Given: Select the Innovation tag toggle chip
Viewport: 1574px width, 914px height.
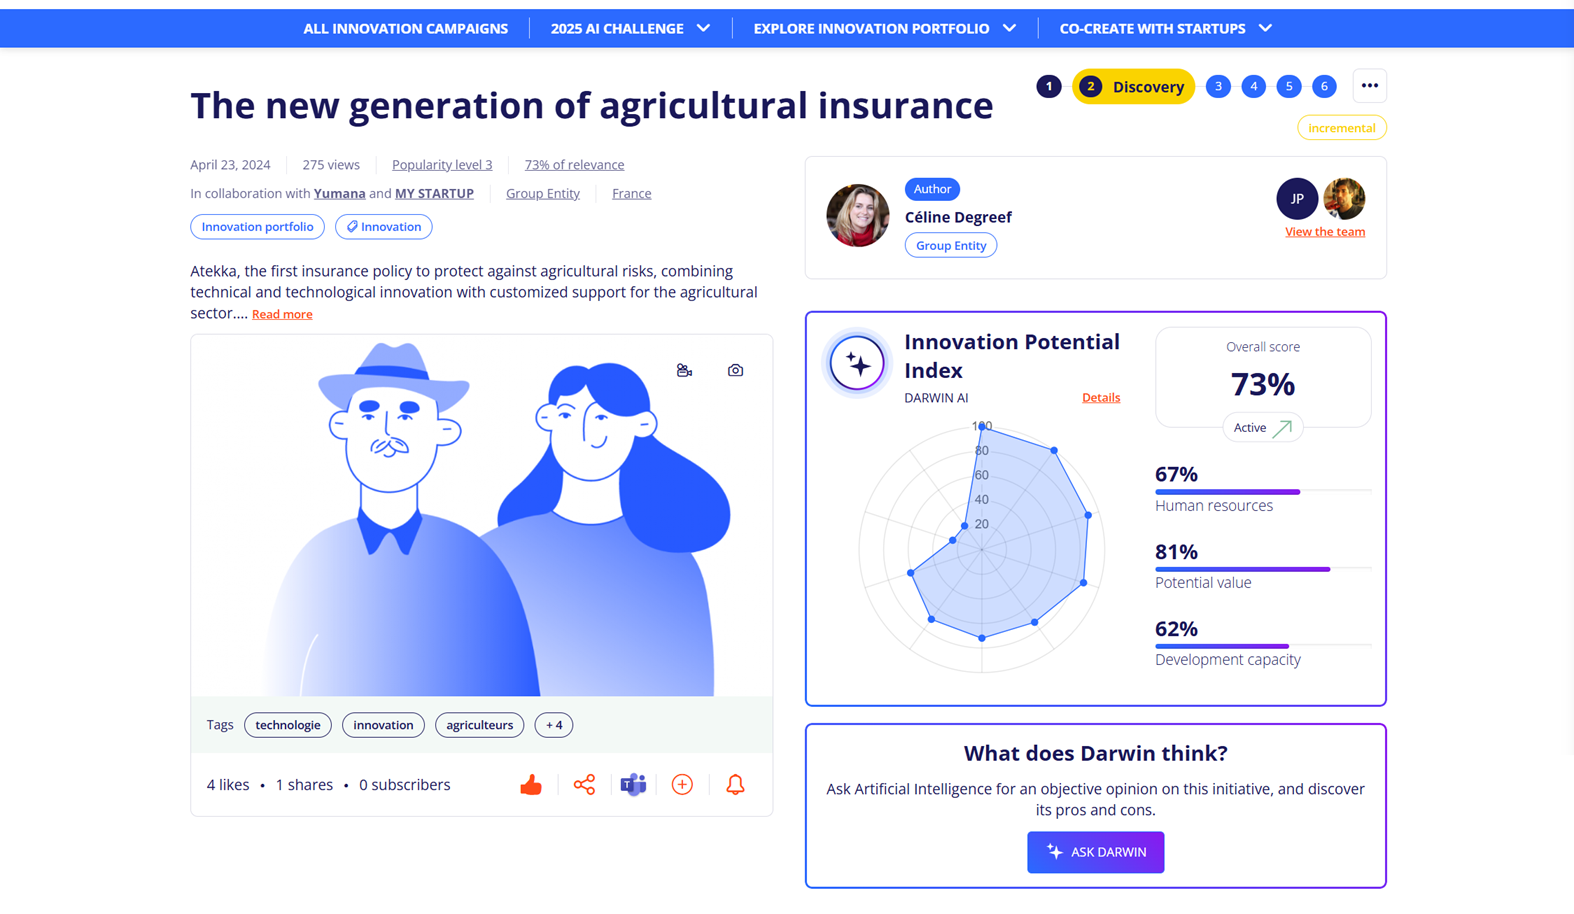Looking at the screenshot, I should (x=383, y=226).
